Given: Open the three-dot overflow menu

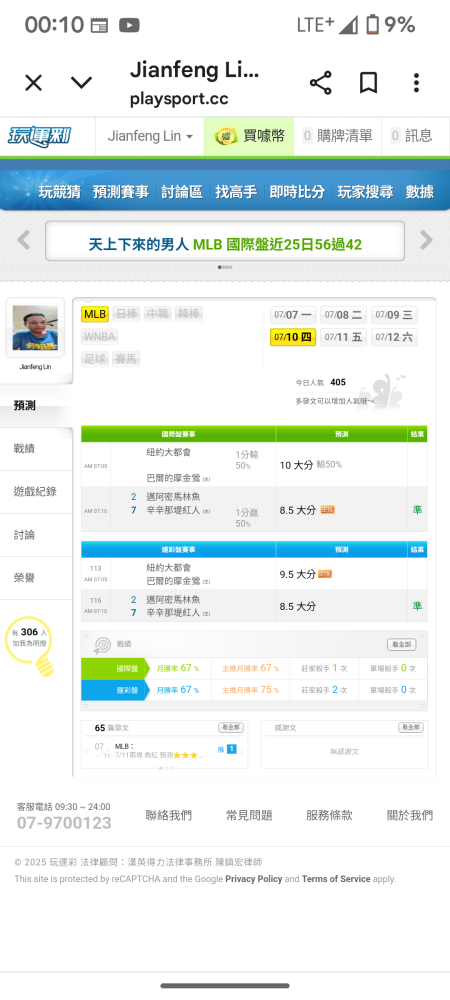Looking at the screenshot, I should [416, 83].
